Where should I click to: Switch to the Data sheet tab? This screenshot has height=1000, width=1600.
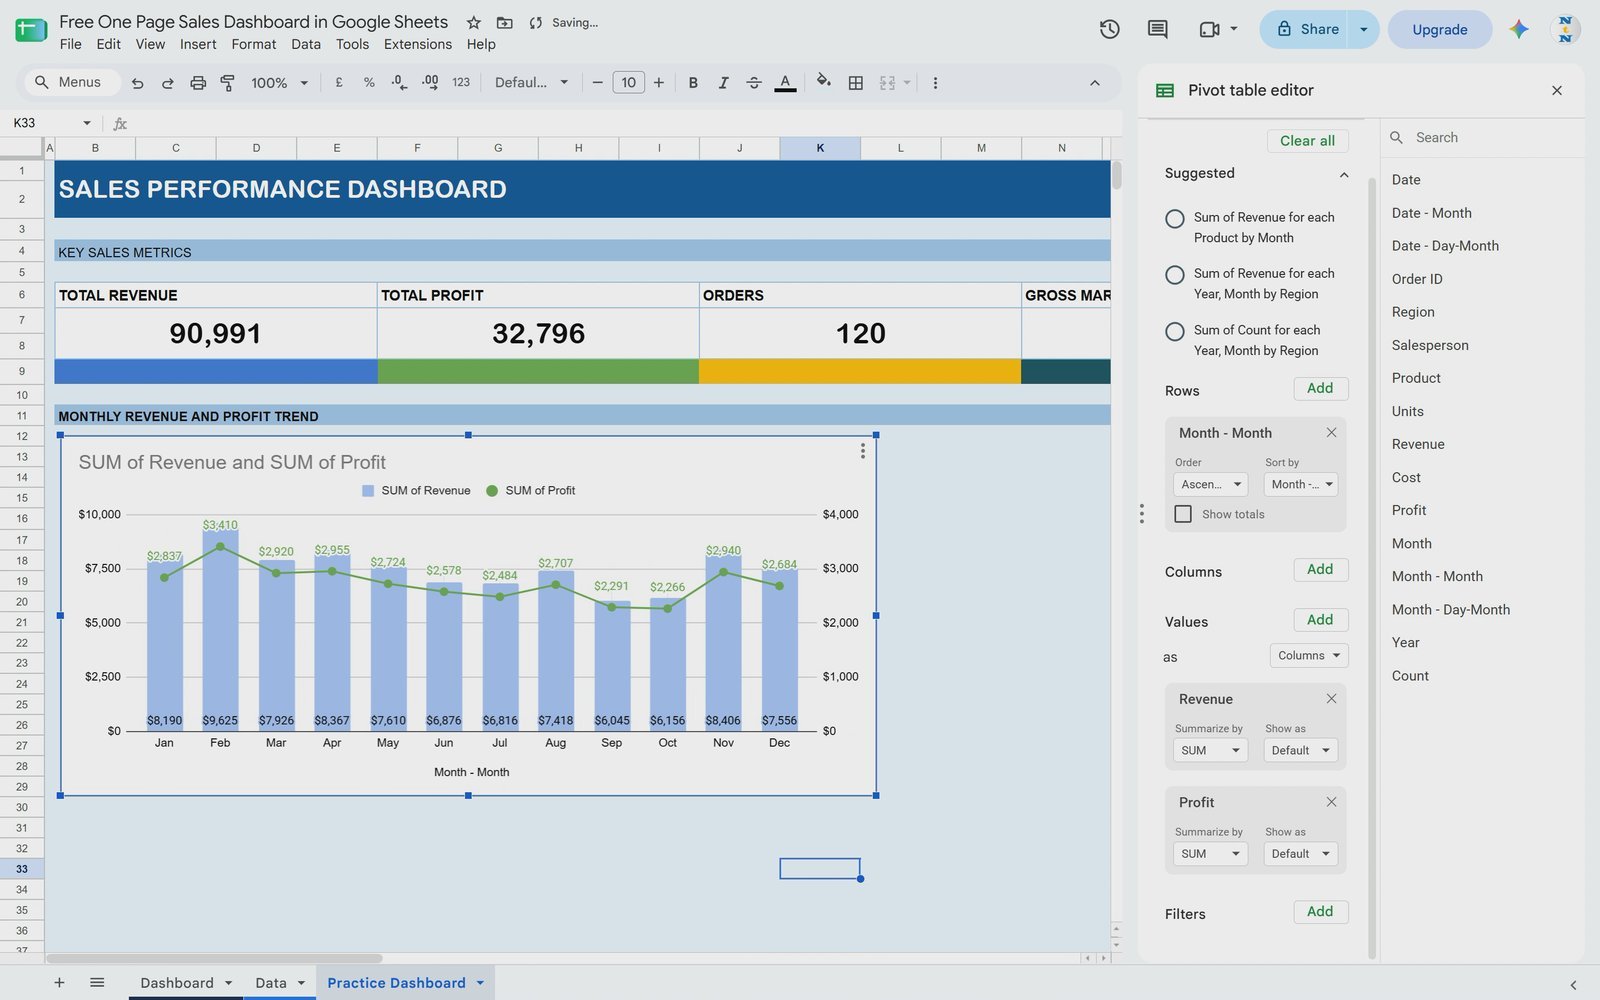(x=271, y=982)
